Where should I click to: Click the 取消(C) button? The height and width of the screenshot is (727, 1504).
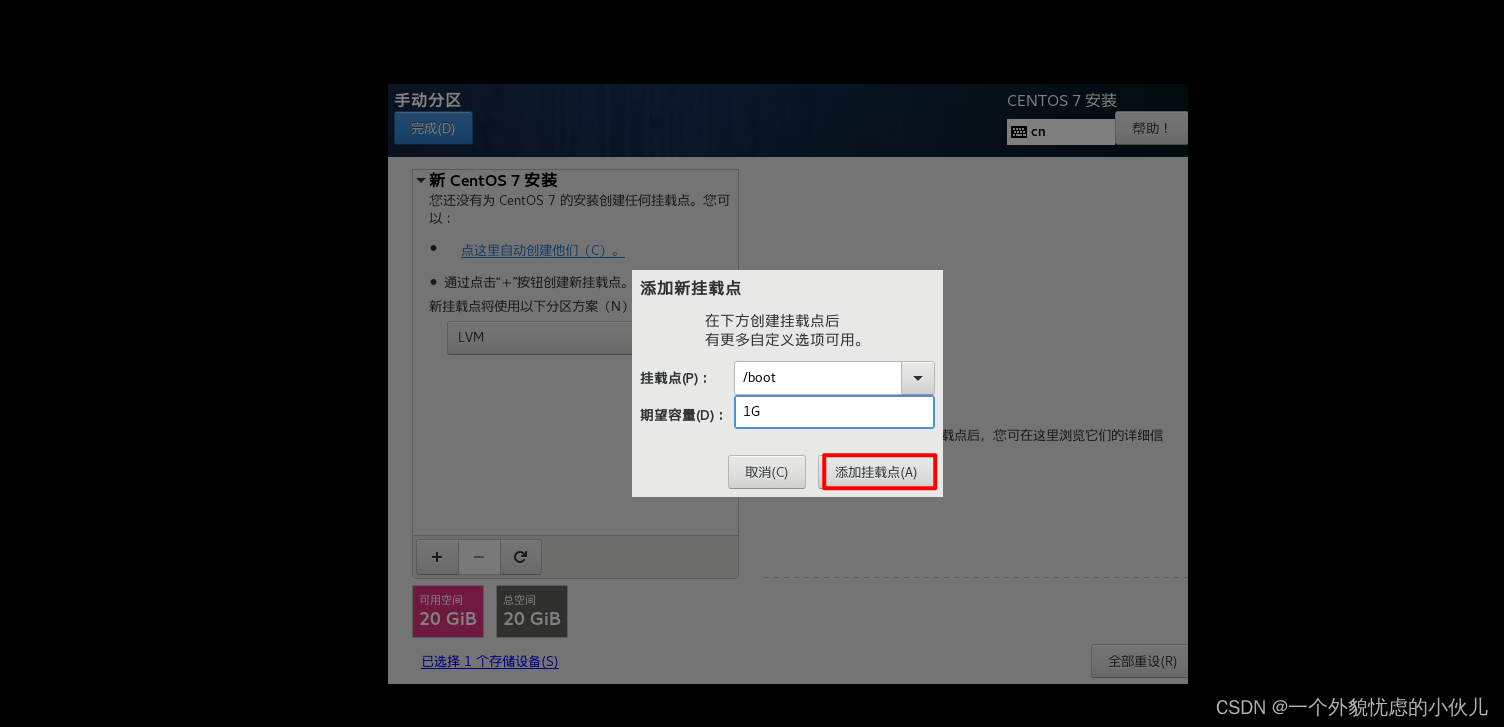767,472
